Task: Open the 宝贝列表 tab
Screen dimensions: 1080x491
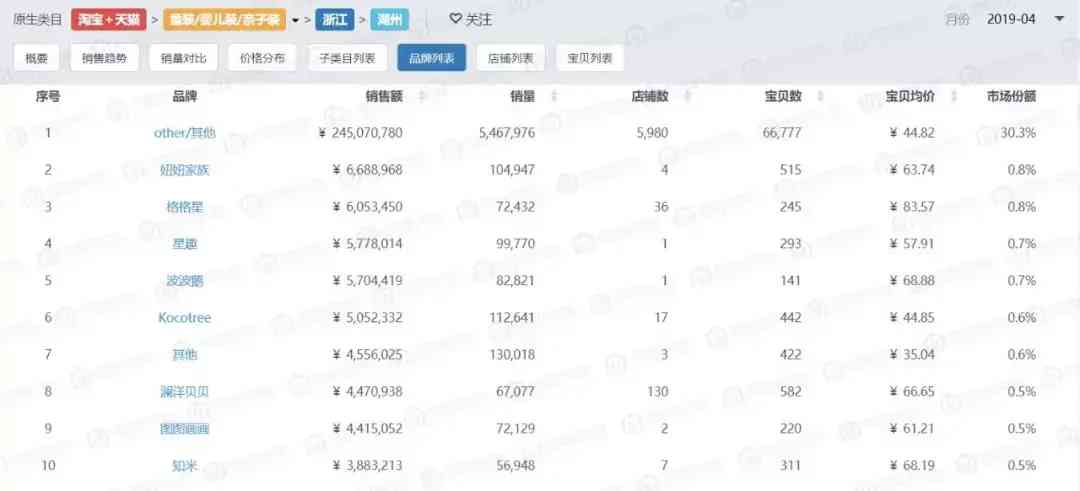Action: (590, 58)
